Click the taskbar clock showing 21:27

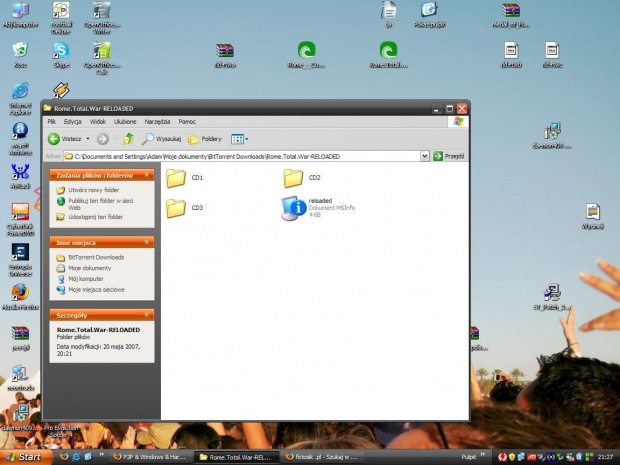(605, 457)
